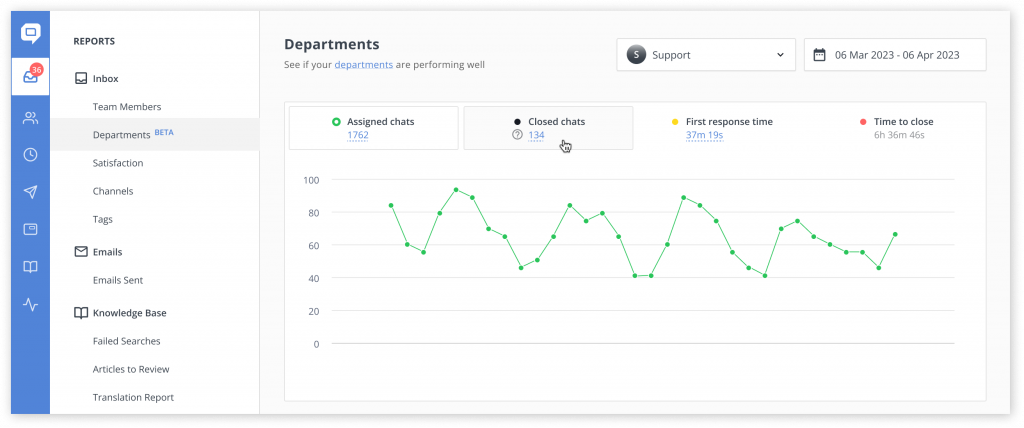This screenshot has width=1024, height=428.
Task: Toggle the Closed chats metric card
Action: pos(548,128)
